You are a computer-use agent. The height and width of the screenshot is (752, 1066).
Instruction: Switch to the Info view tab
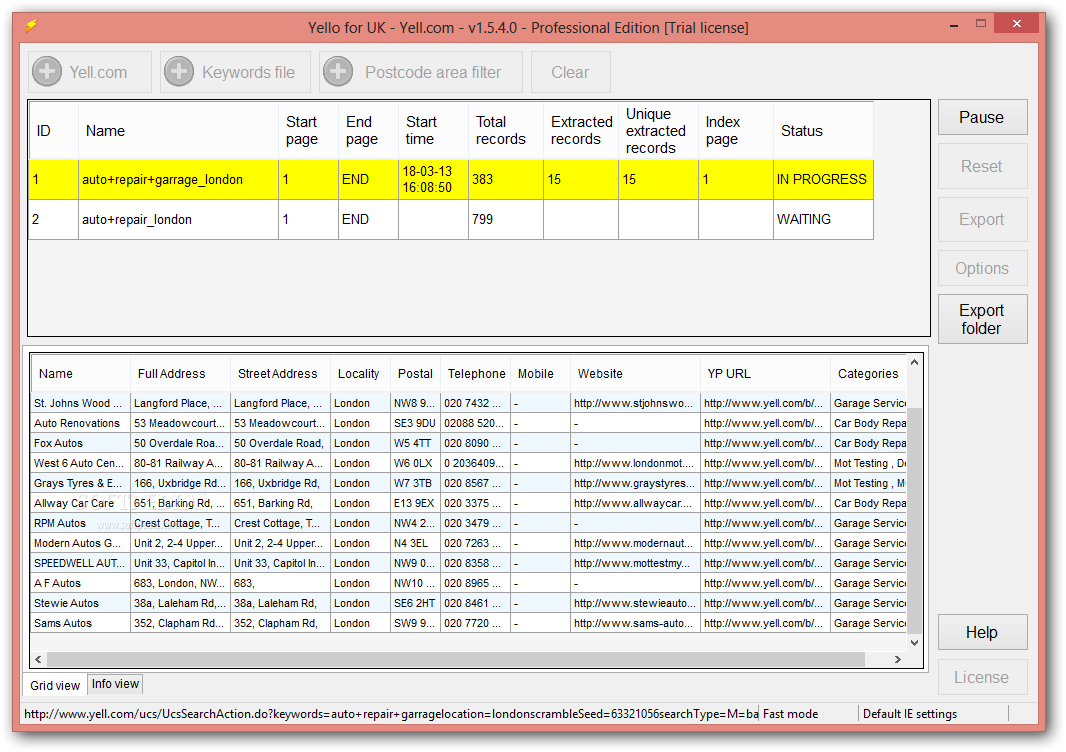116,684
